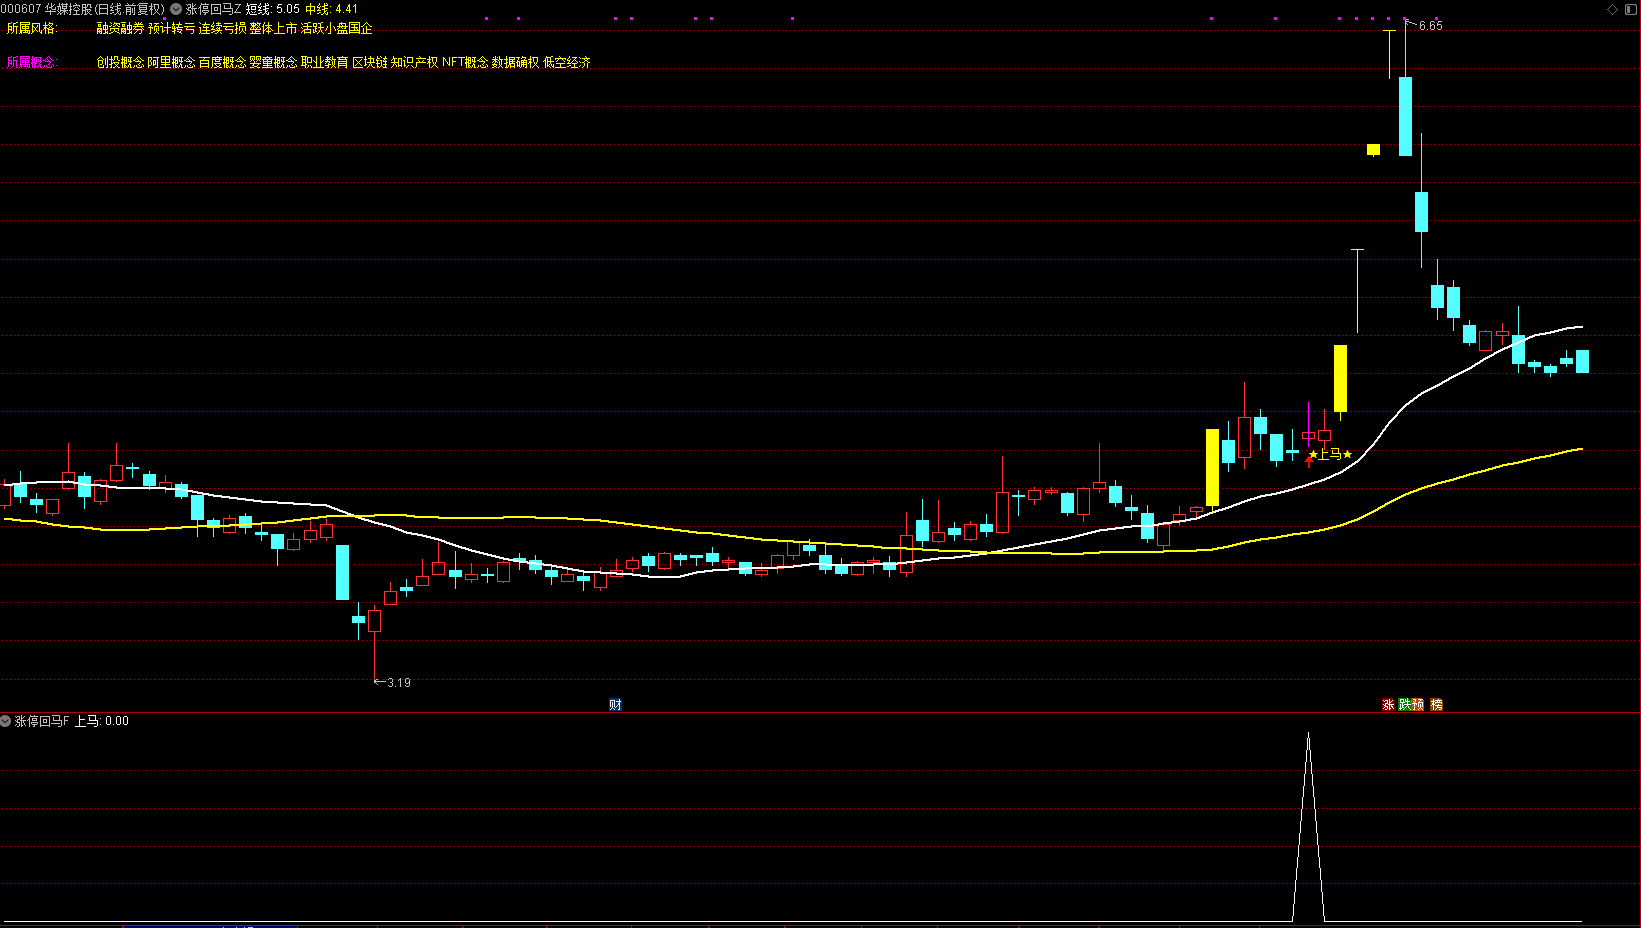Open the 涨停回马F sub-indicator dropdown arrow
The image size is (1641, 928).
click(5, 721)
